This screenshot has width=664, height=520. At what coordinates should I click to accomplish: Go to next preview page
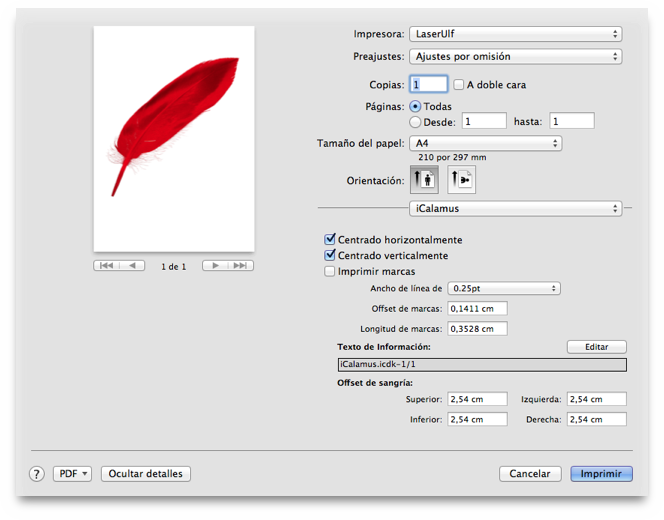[215, 266]
